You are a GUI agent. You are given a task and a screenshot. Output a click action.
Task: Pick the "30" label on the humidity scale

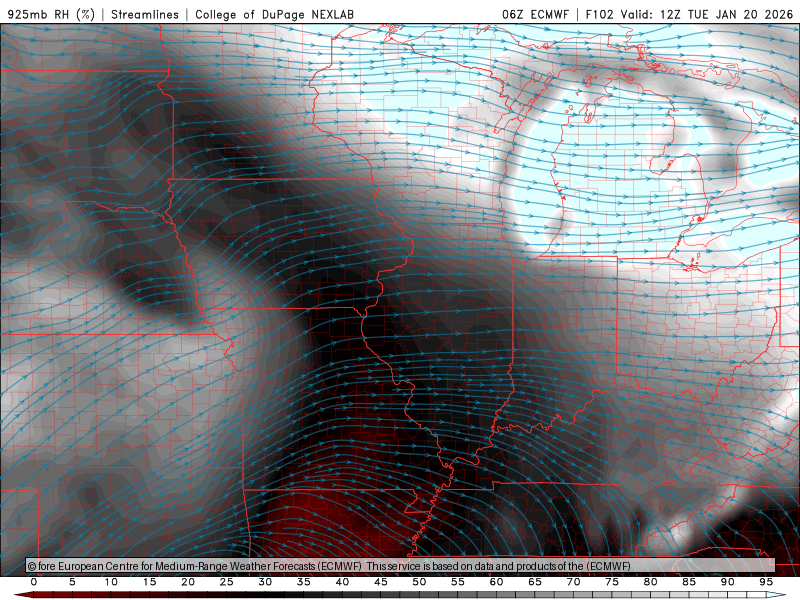[x=265, y=582]
